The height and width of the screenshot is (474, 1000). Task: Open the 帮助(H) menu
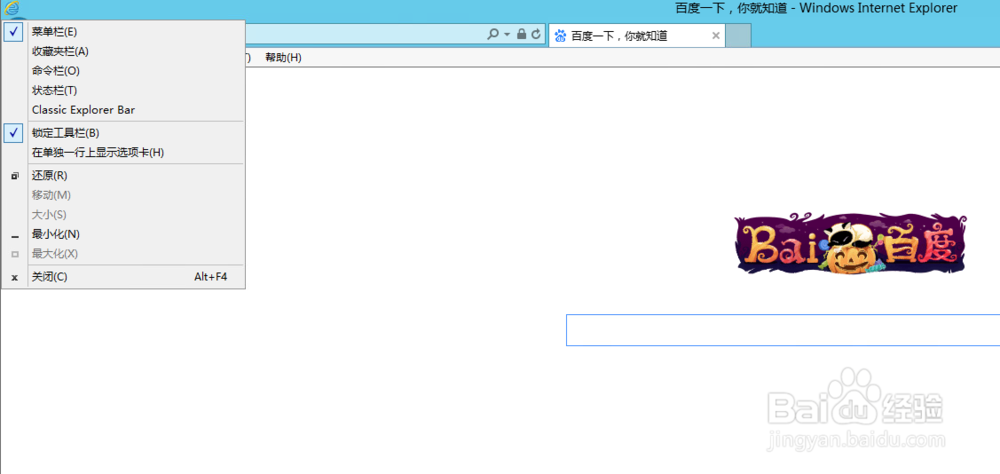283,57
